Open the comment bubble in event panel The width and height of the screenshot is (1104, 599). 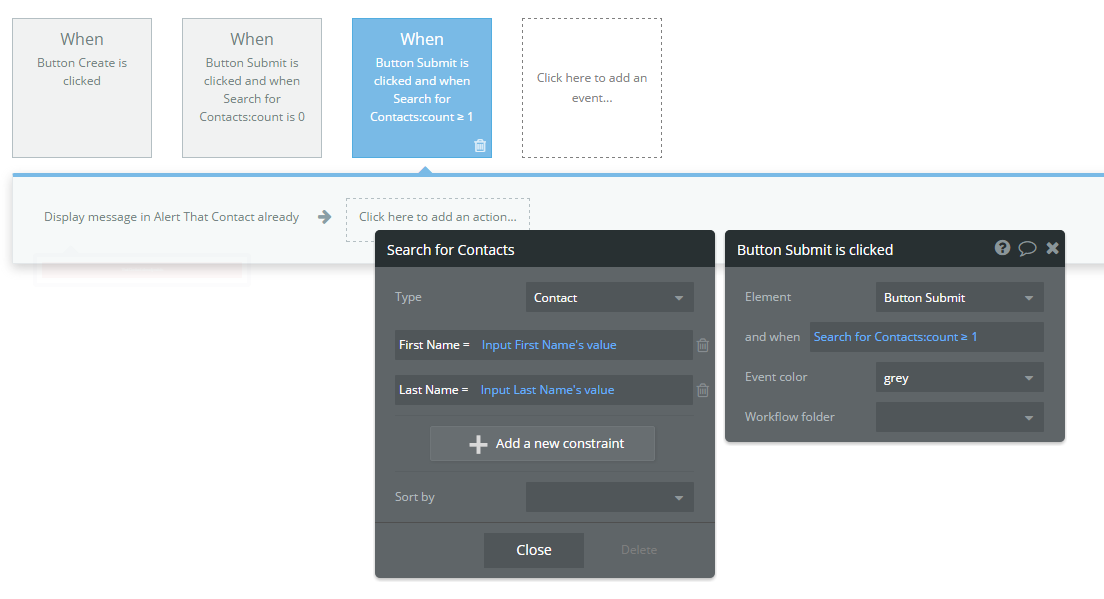[x=1027, y=248]
